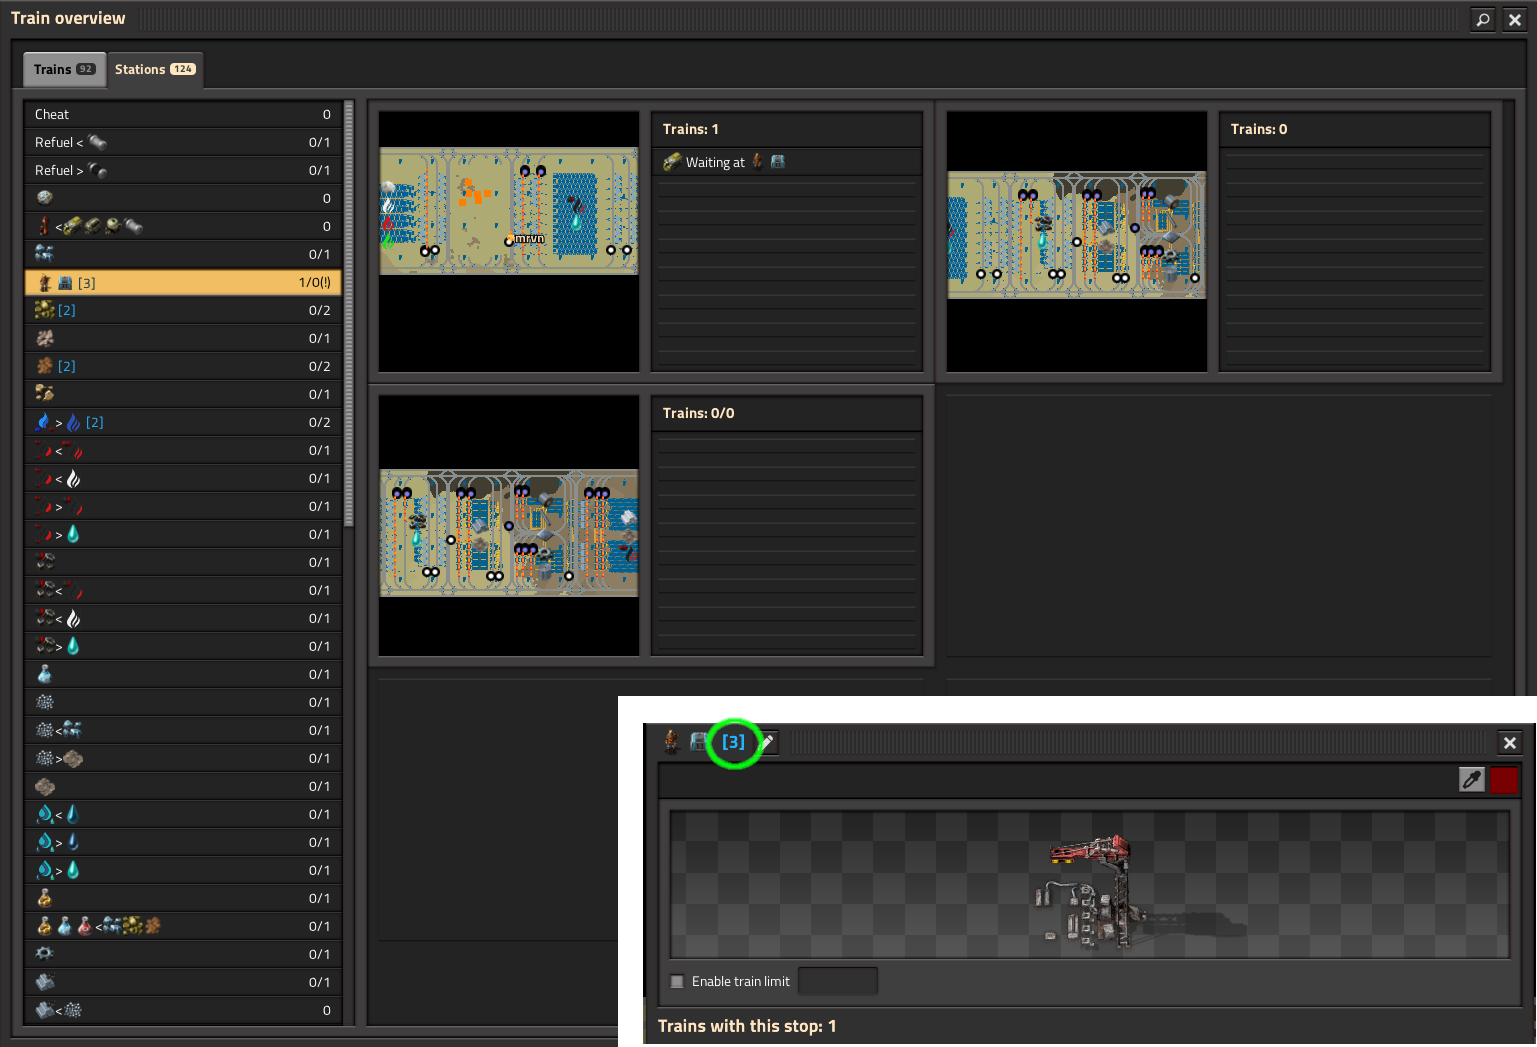This screenshot has height=1047, width=1537.
Task: Select the row with coal < white flame
Action: (183, 618)
